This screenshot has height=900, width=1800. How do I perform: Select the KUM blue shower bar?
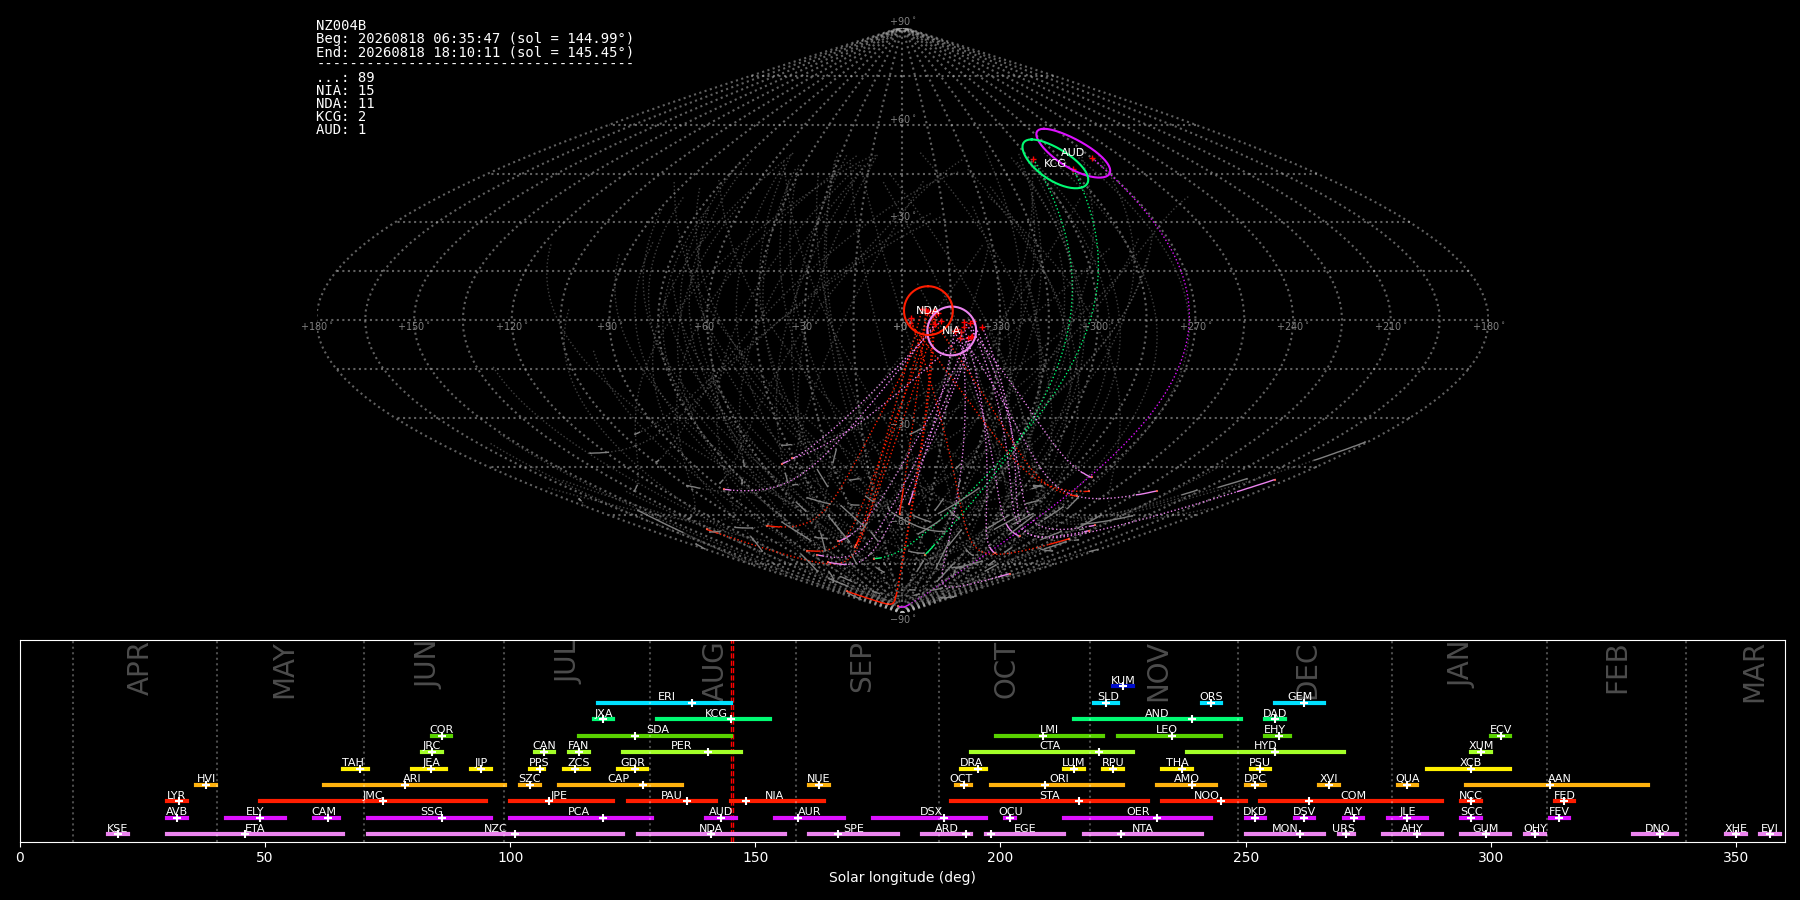(x=1123, y=686)
